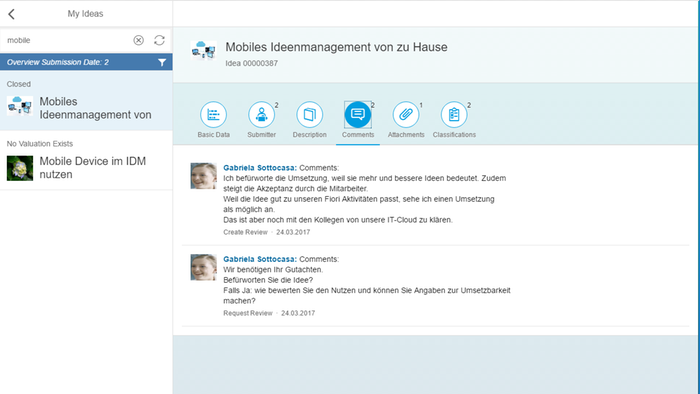Click the 'Attachments' tab label
700x394 pixels.
click(406, 135)
